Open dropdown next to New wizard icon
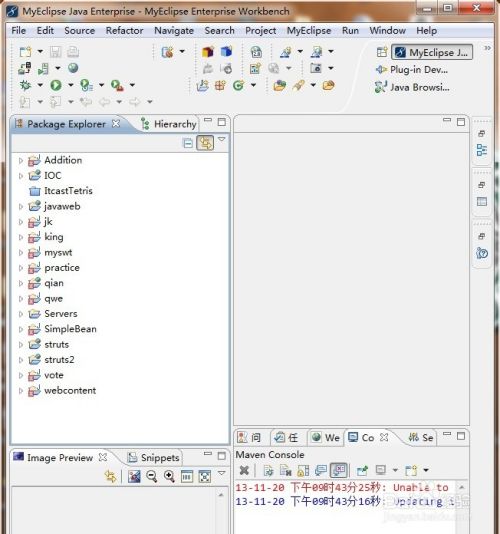 [40, 52]
